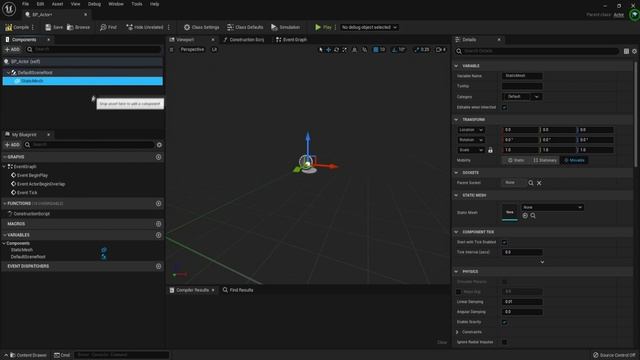Open the Compile options three-dot menu
The height and width of the screenshot is (360, 640).
pos(33,27)
